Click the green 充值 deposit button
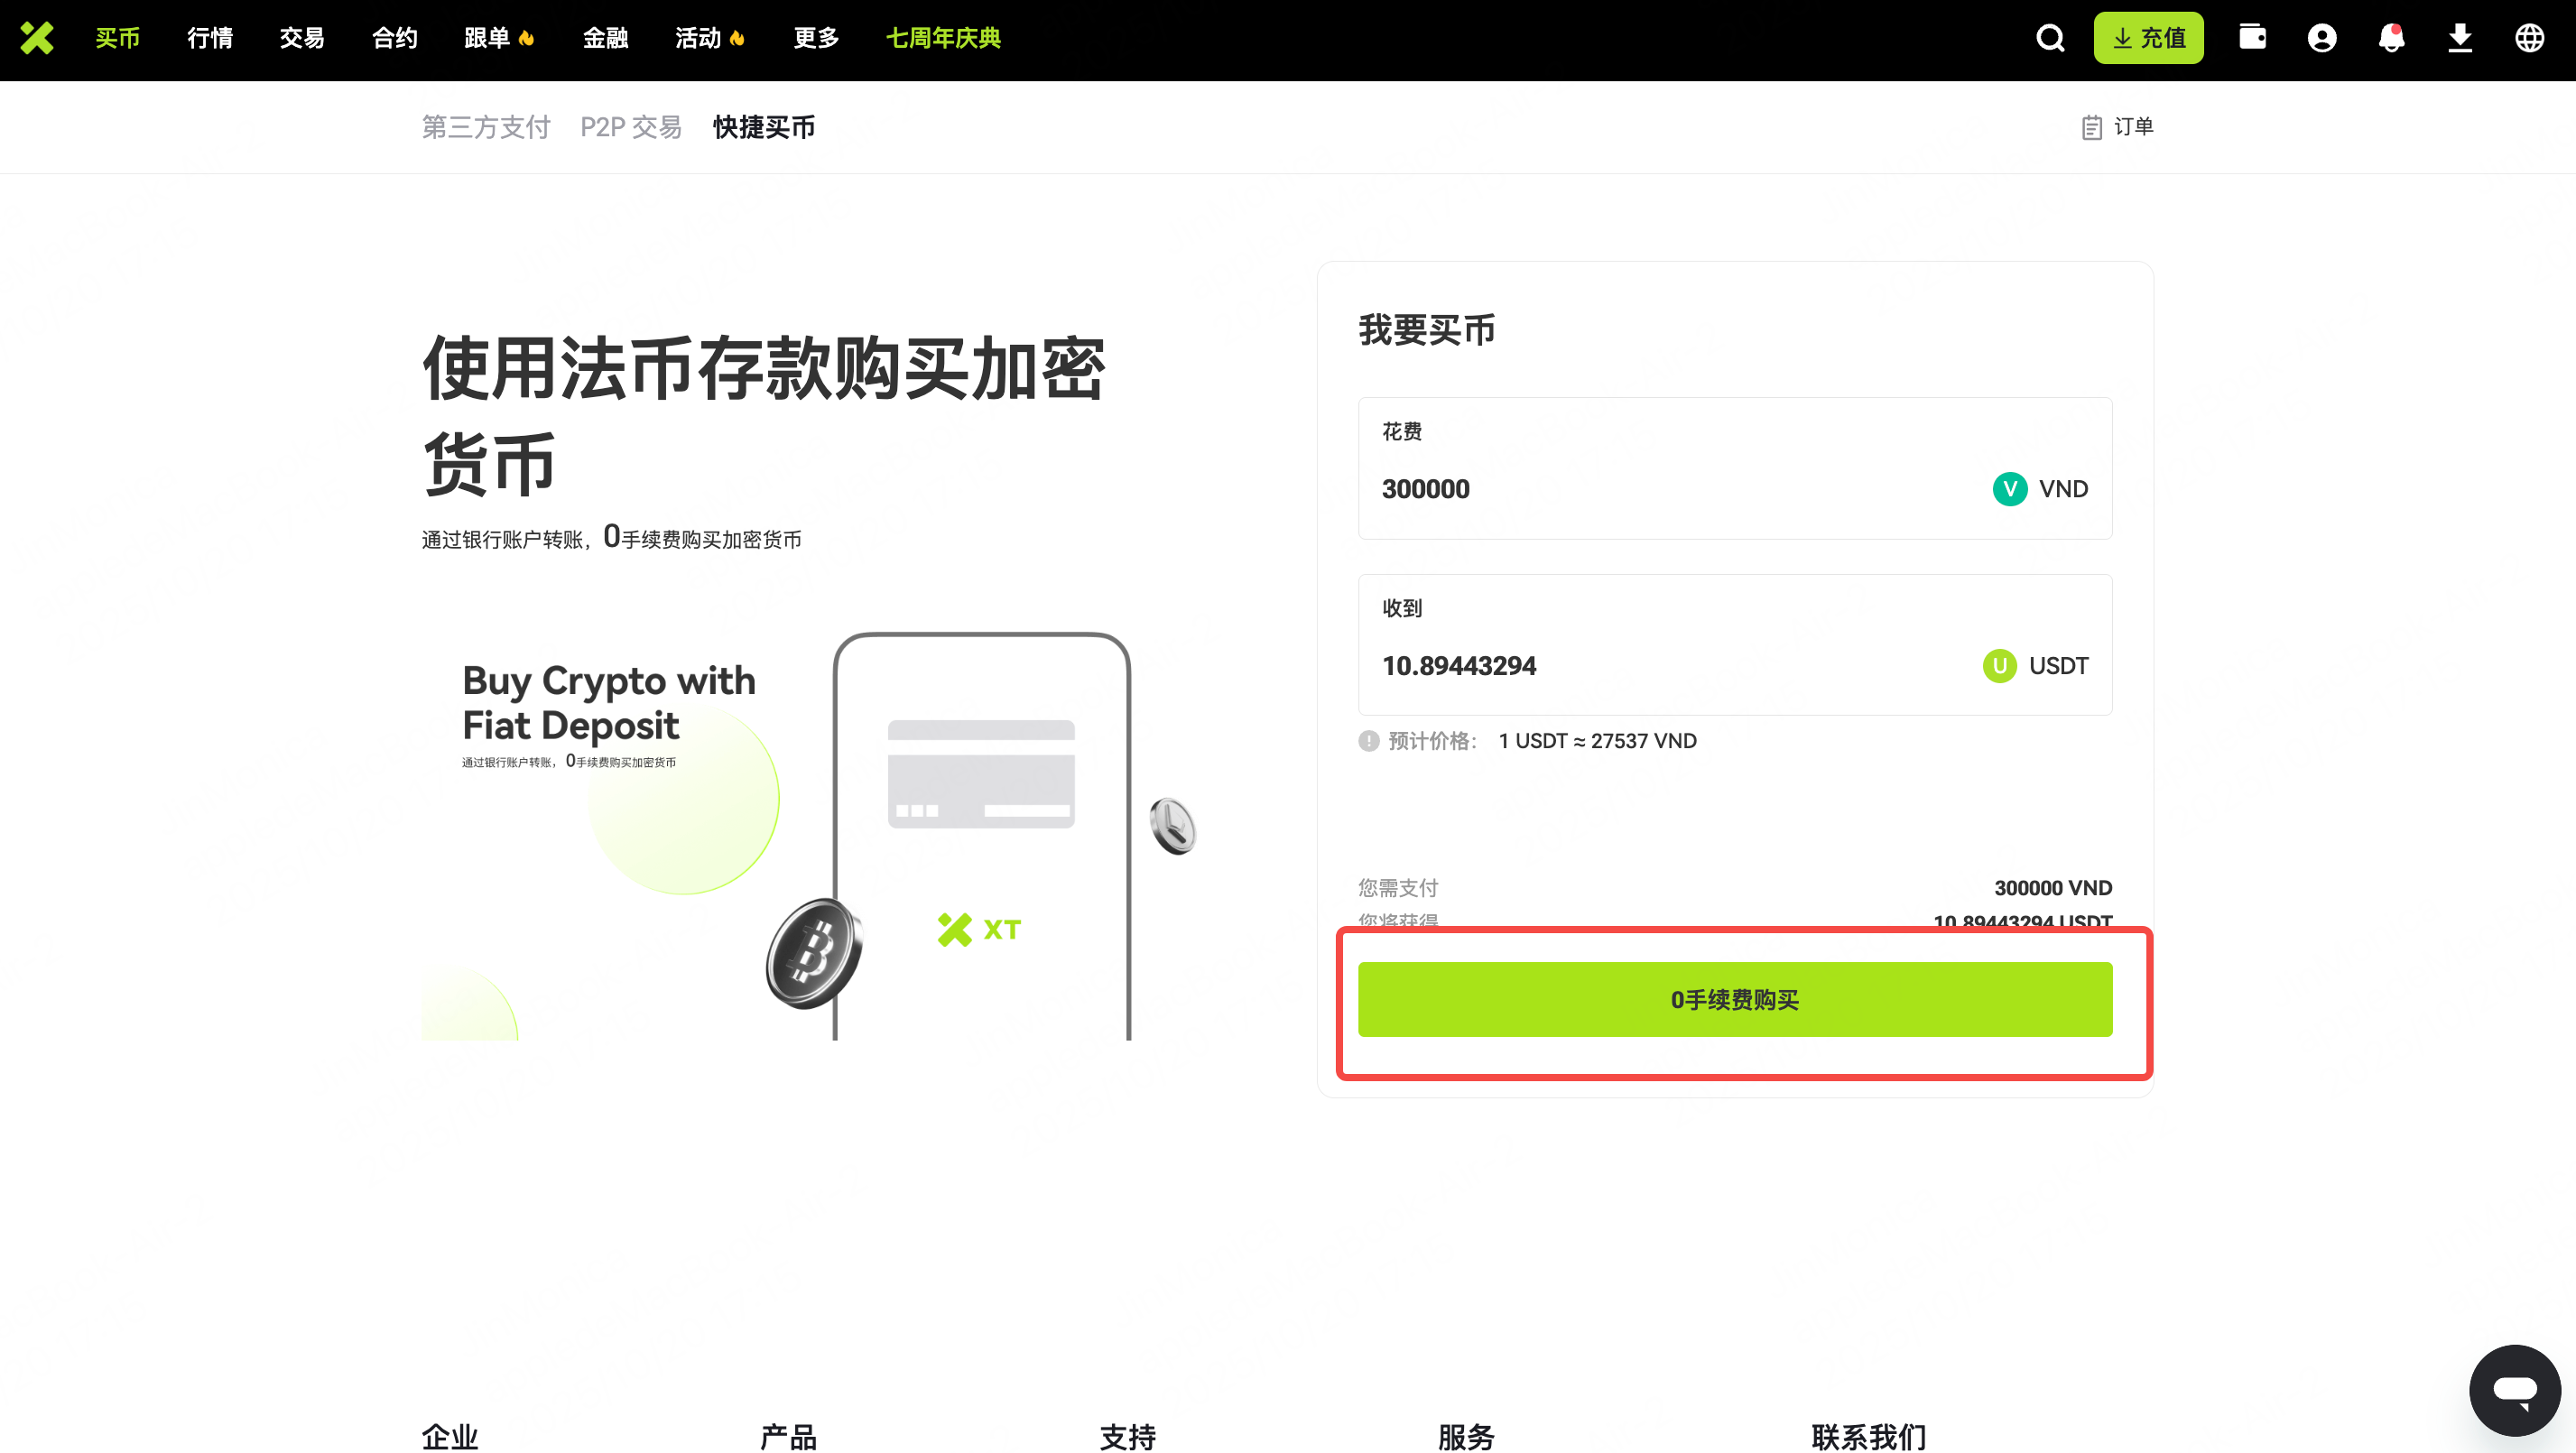Viewport: 2576px width, 1453px height. click(2148, 38)
